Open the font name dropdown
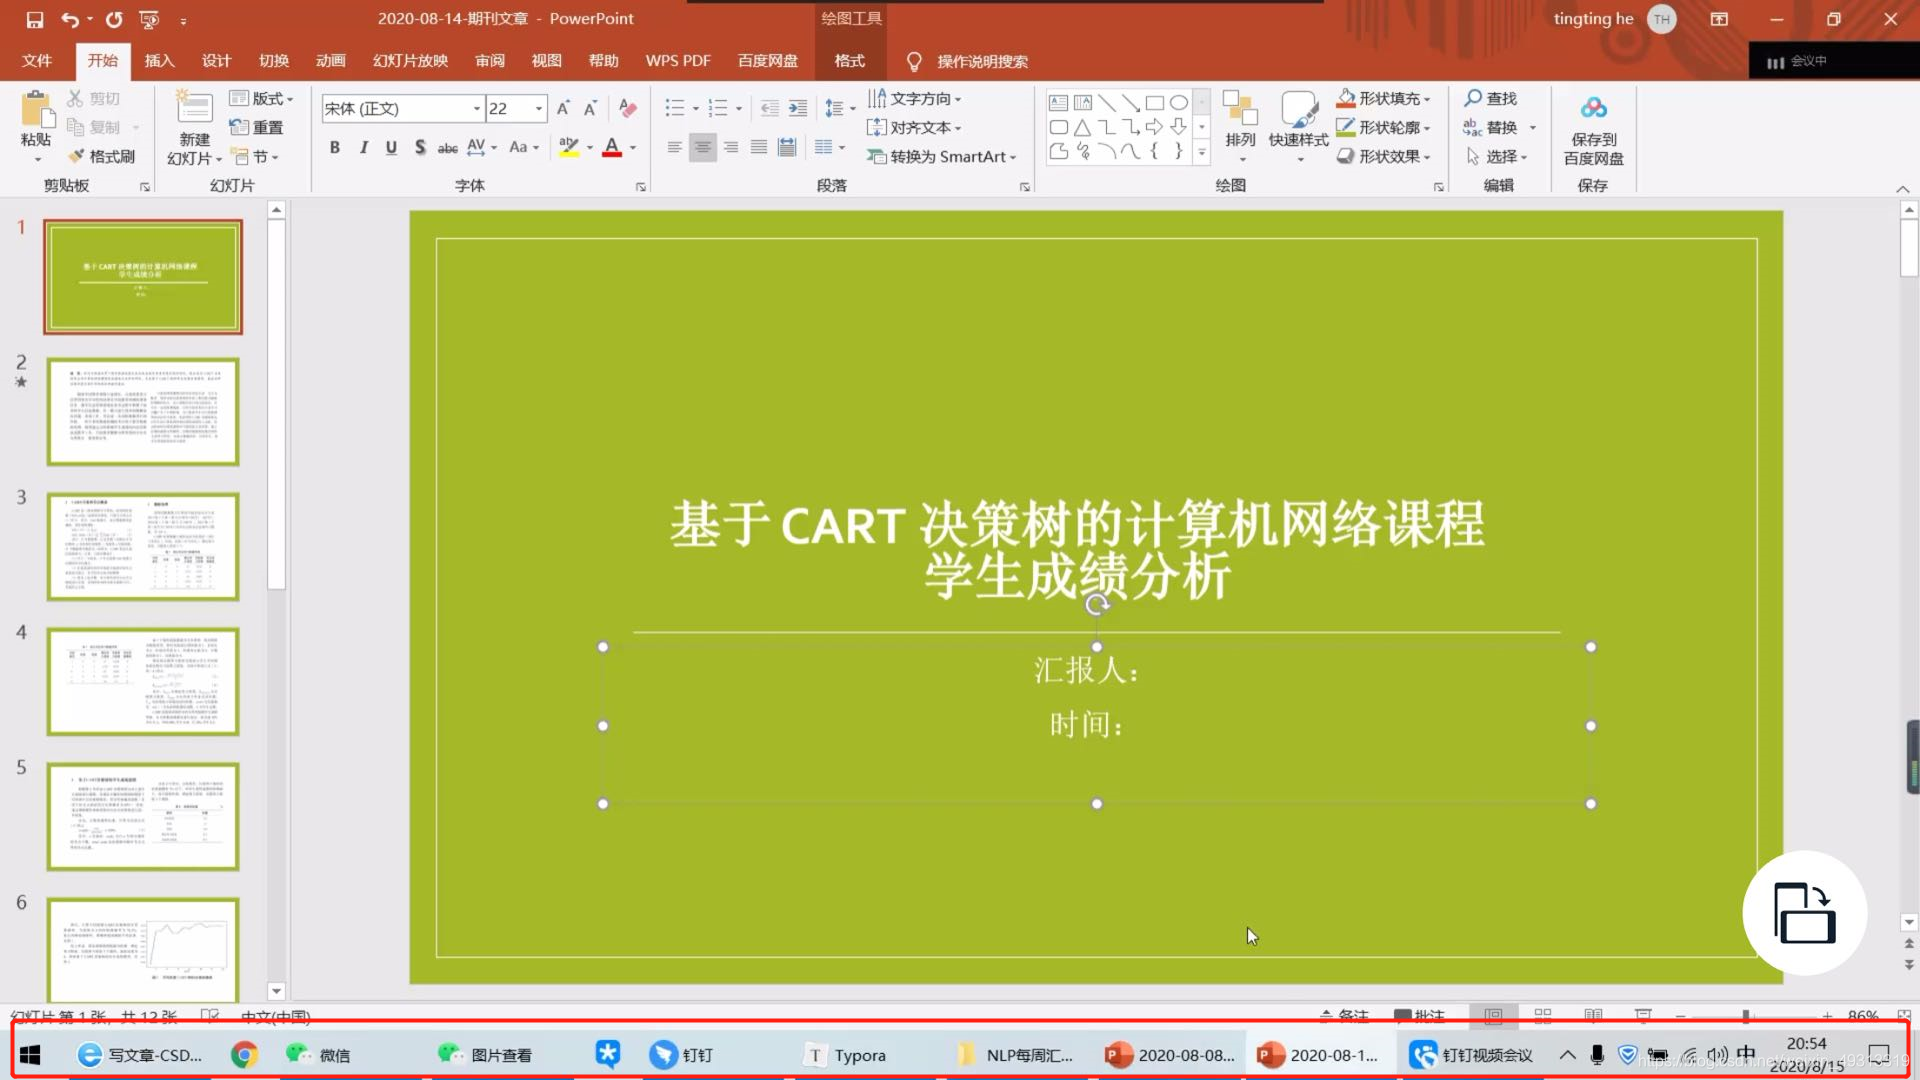Image resolution: width=1920 pixels, height=1080 pixels. (477, 108)
